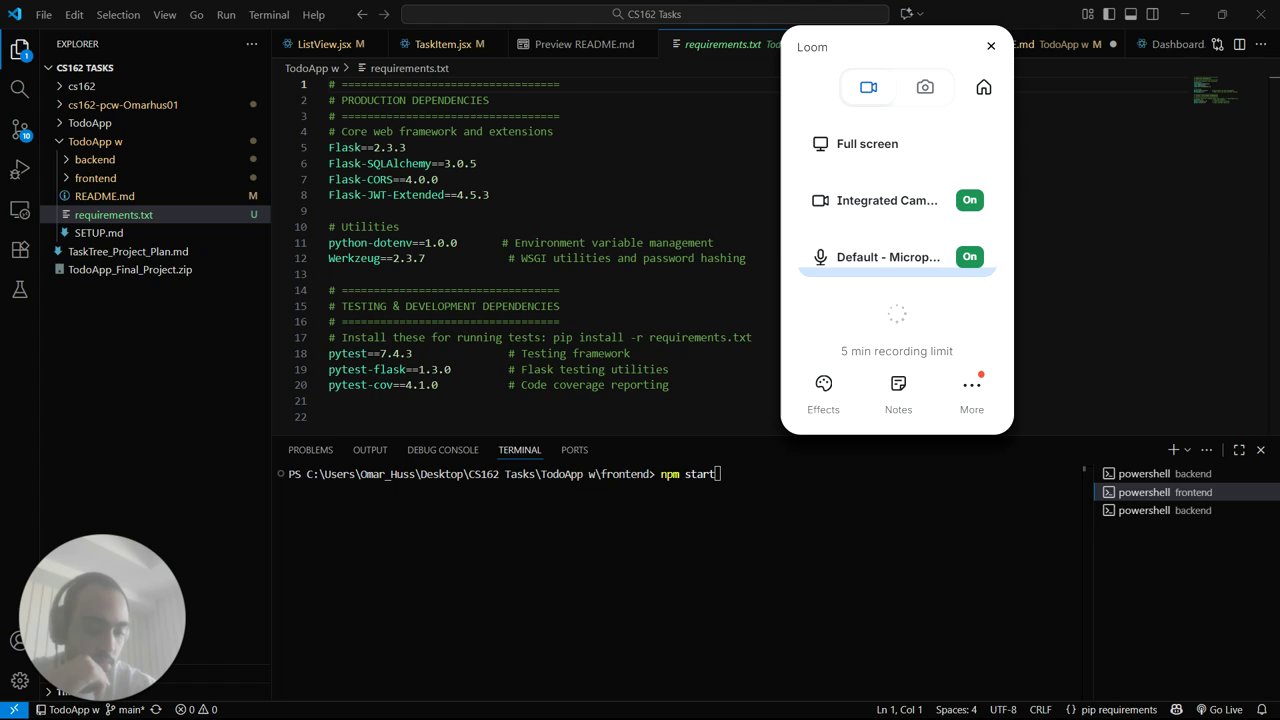Select Loom video recording mode
This screenshot has width=1280, height=720.
868,87
